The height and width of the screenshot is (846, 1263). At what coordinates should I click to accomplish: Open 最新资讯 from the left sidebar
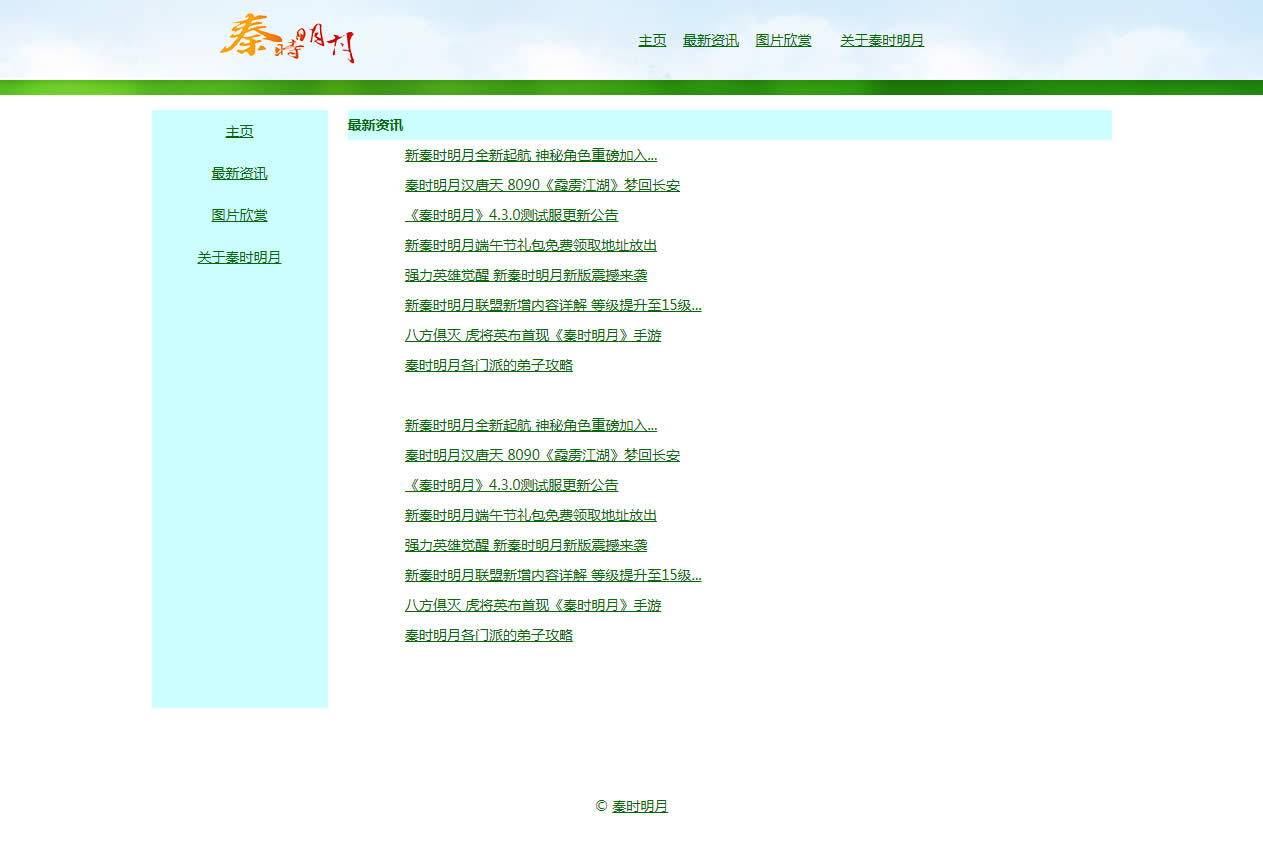(239, 174)
